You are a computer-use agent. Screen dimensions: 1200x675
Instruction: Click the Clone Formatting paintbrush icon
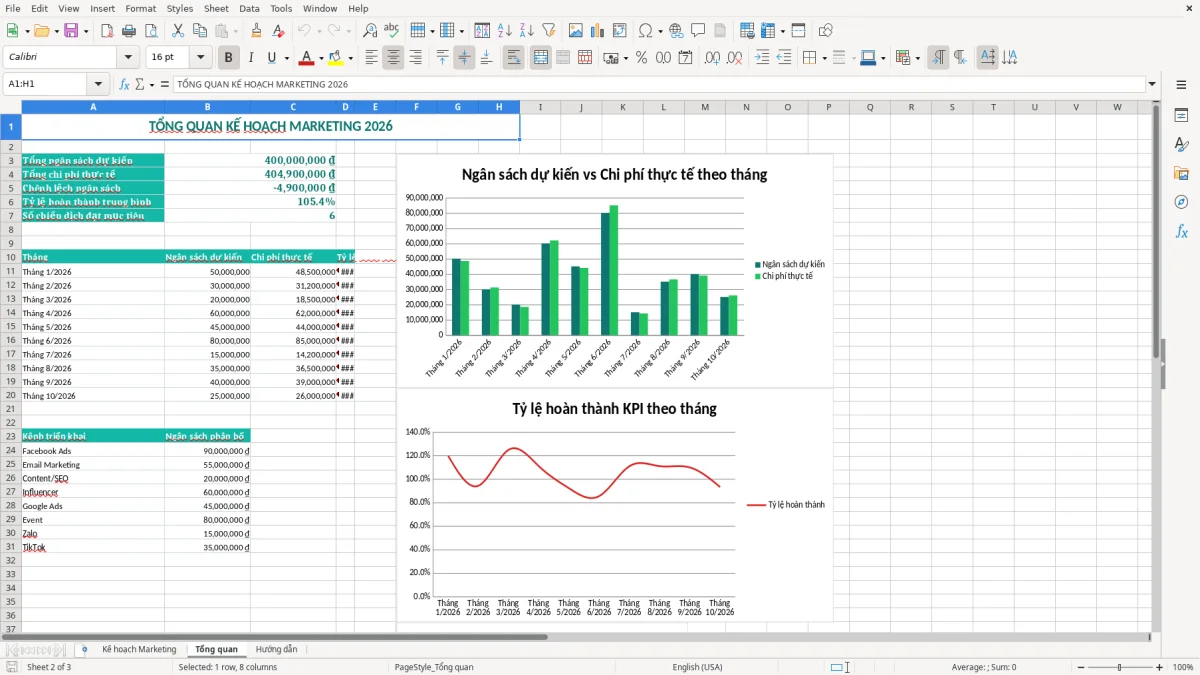(x=257, y=31)
